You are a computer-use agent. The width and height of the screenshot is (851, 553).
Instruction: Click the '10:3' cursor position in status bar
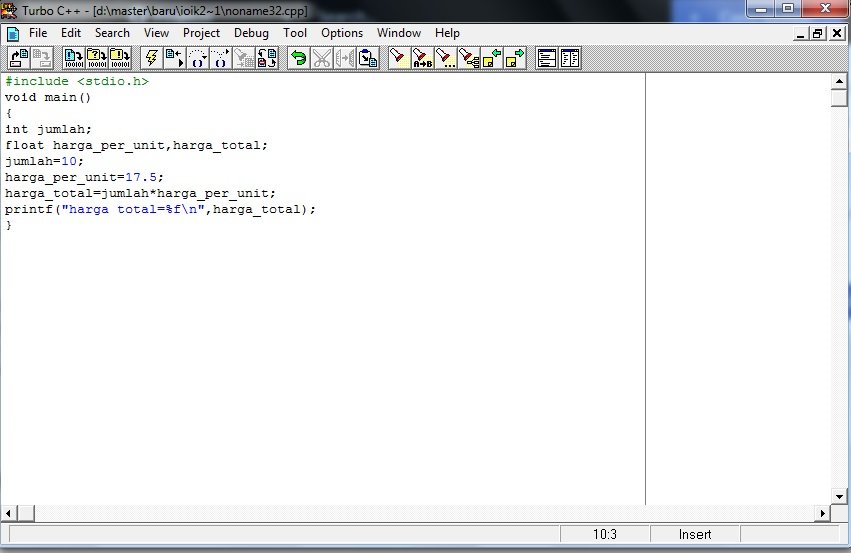tap(605, 535)
